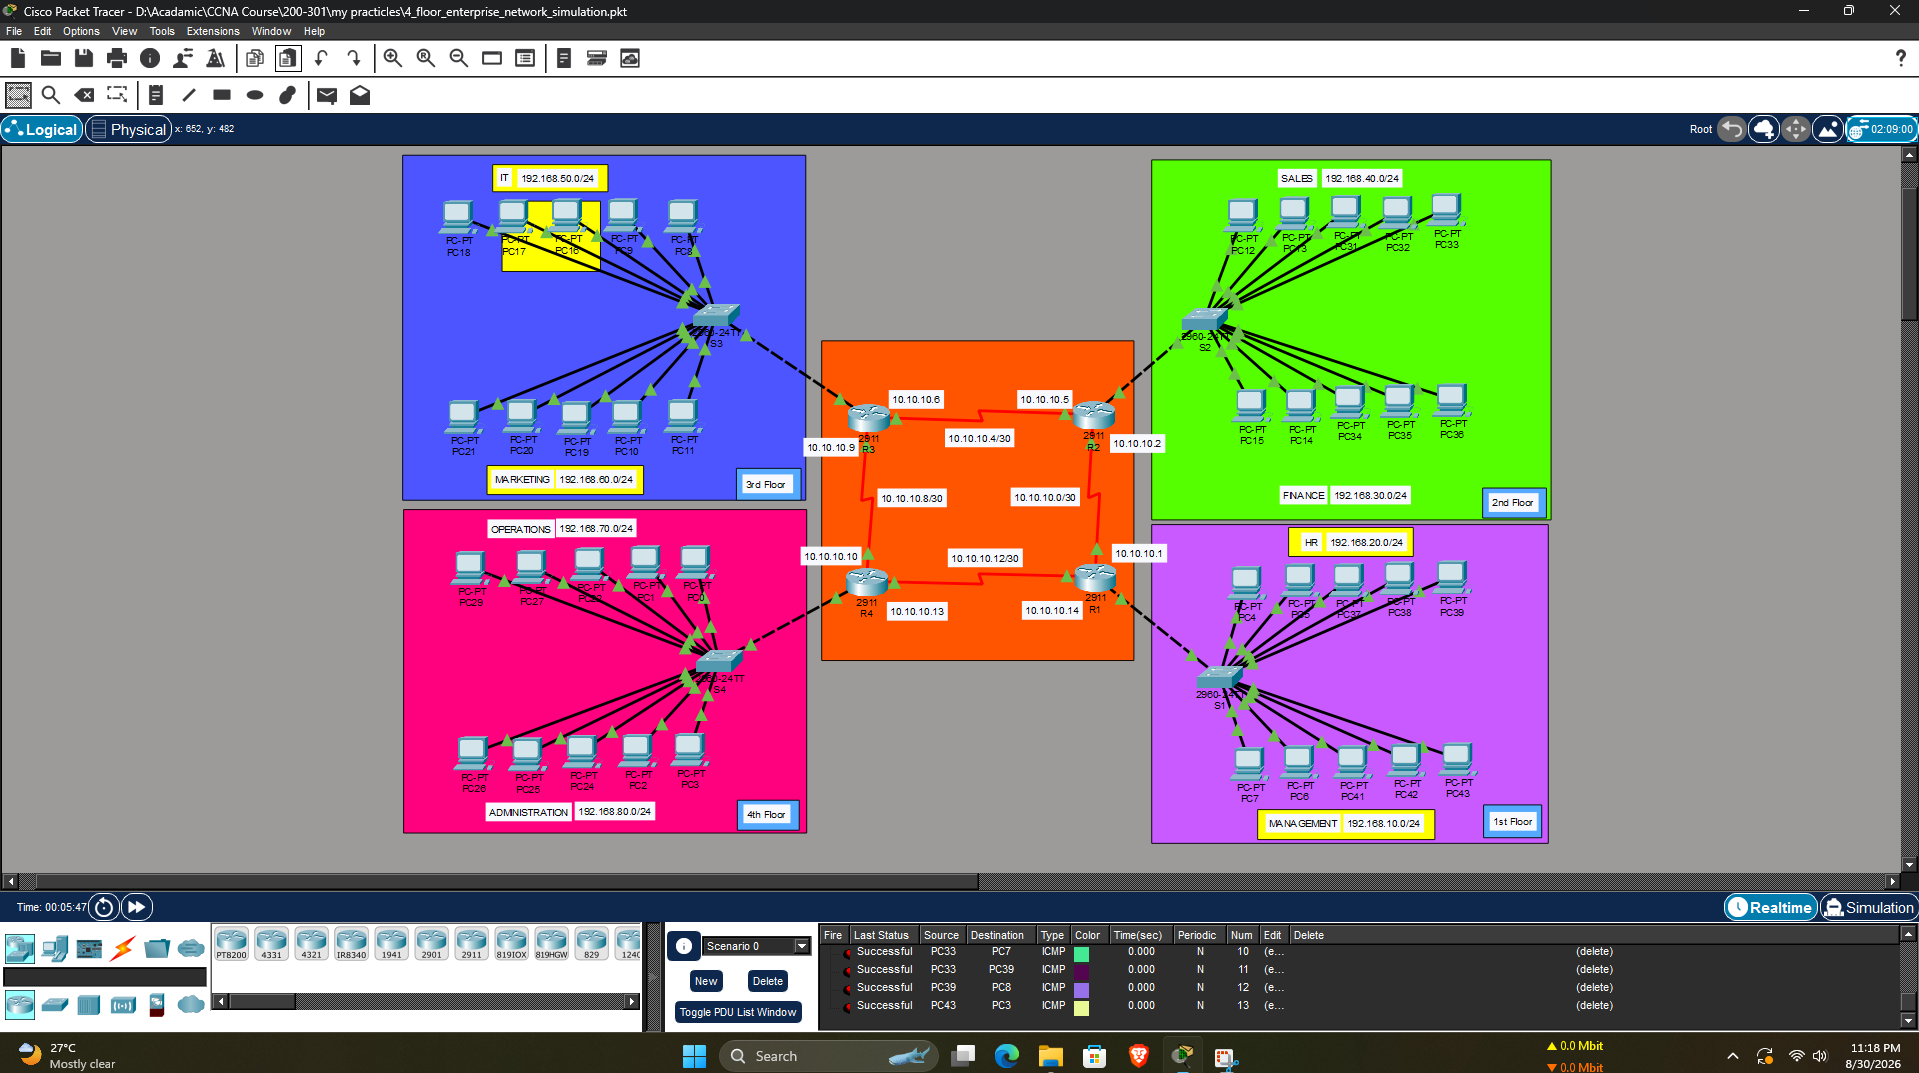Pick the Place Note tool
The height and width of the screenshot is (1073, 1919).
tap(155, 95)
